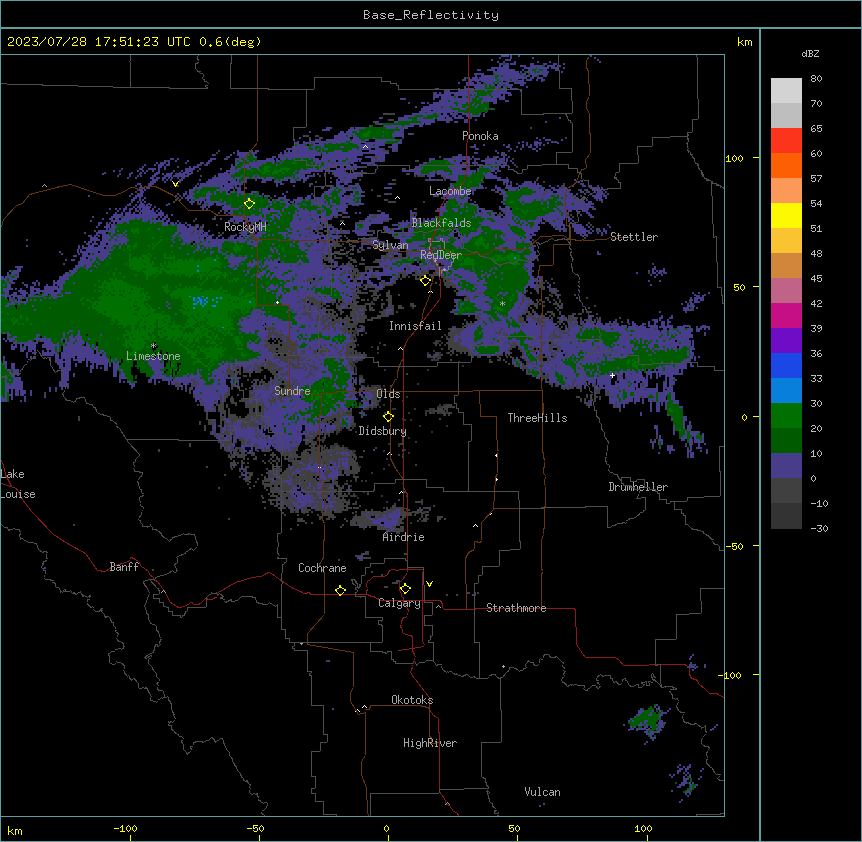This screenshot has width=862, height=842.
Task: Select the Sundre label
Action: click(292, 391)
